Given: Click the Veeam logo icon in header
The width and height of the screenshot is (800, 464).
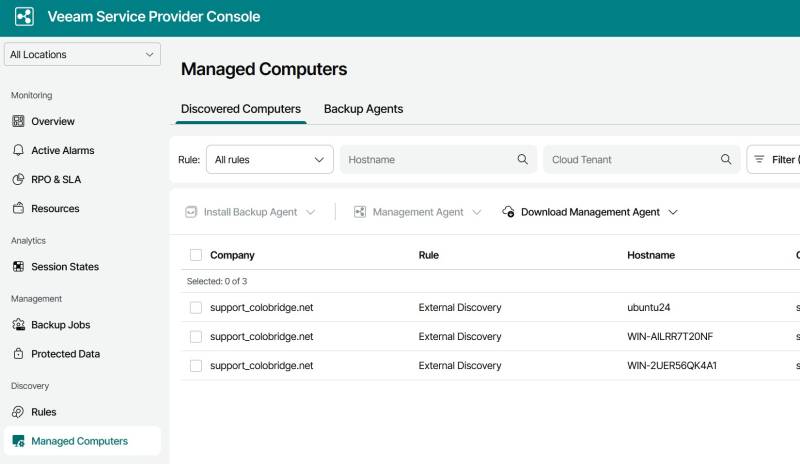Looking at the screenshot, I should coord(24,17).
